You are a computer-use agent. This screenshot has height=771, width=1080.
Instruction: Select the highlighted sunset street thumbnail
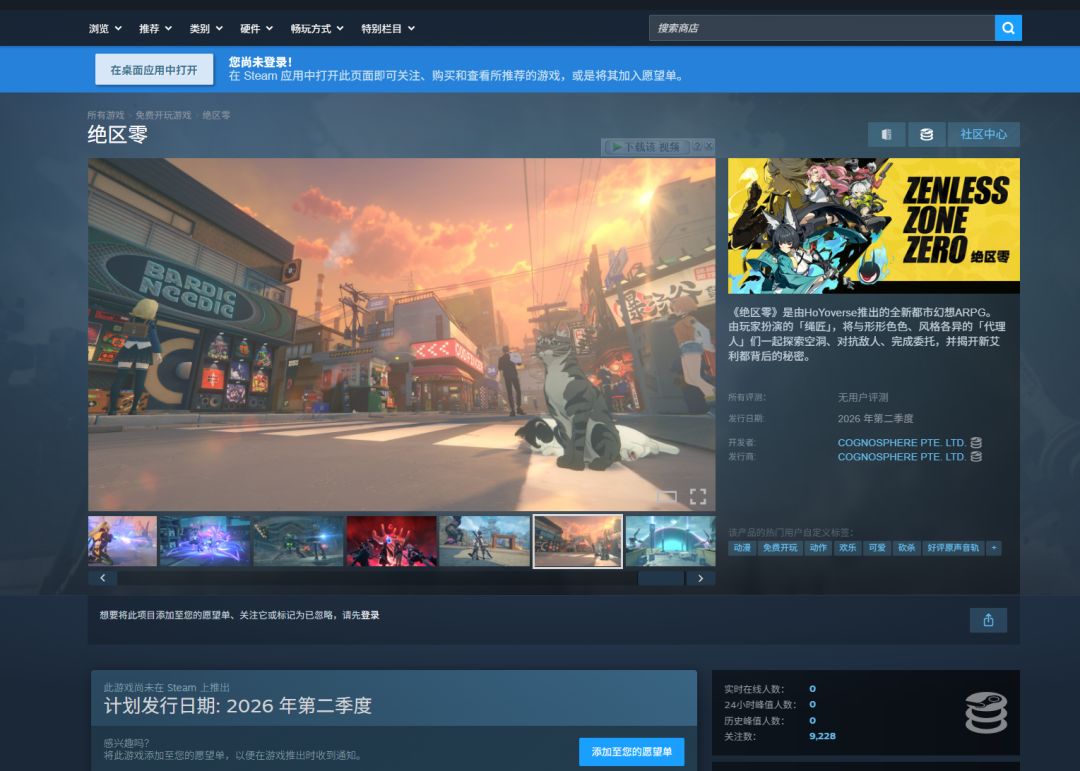pos(577,541)
